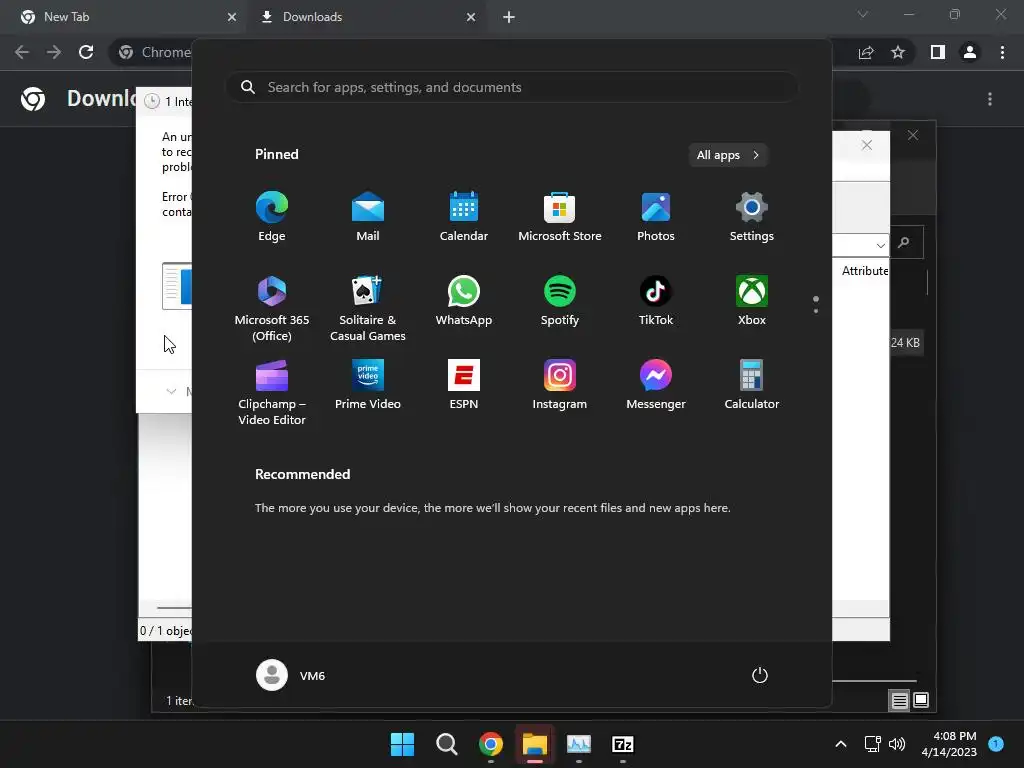
Task: Launch the Photos app
Action: click(656, 217)
